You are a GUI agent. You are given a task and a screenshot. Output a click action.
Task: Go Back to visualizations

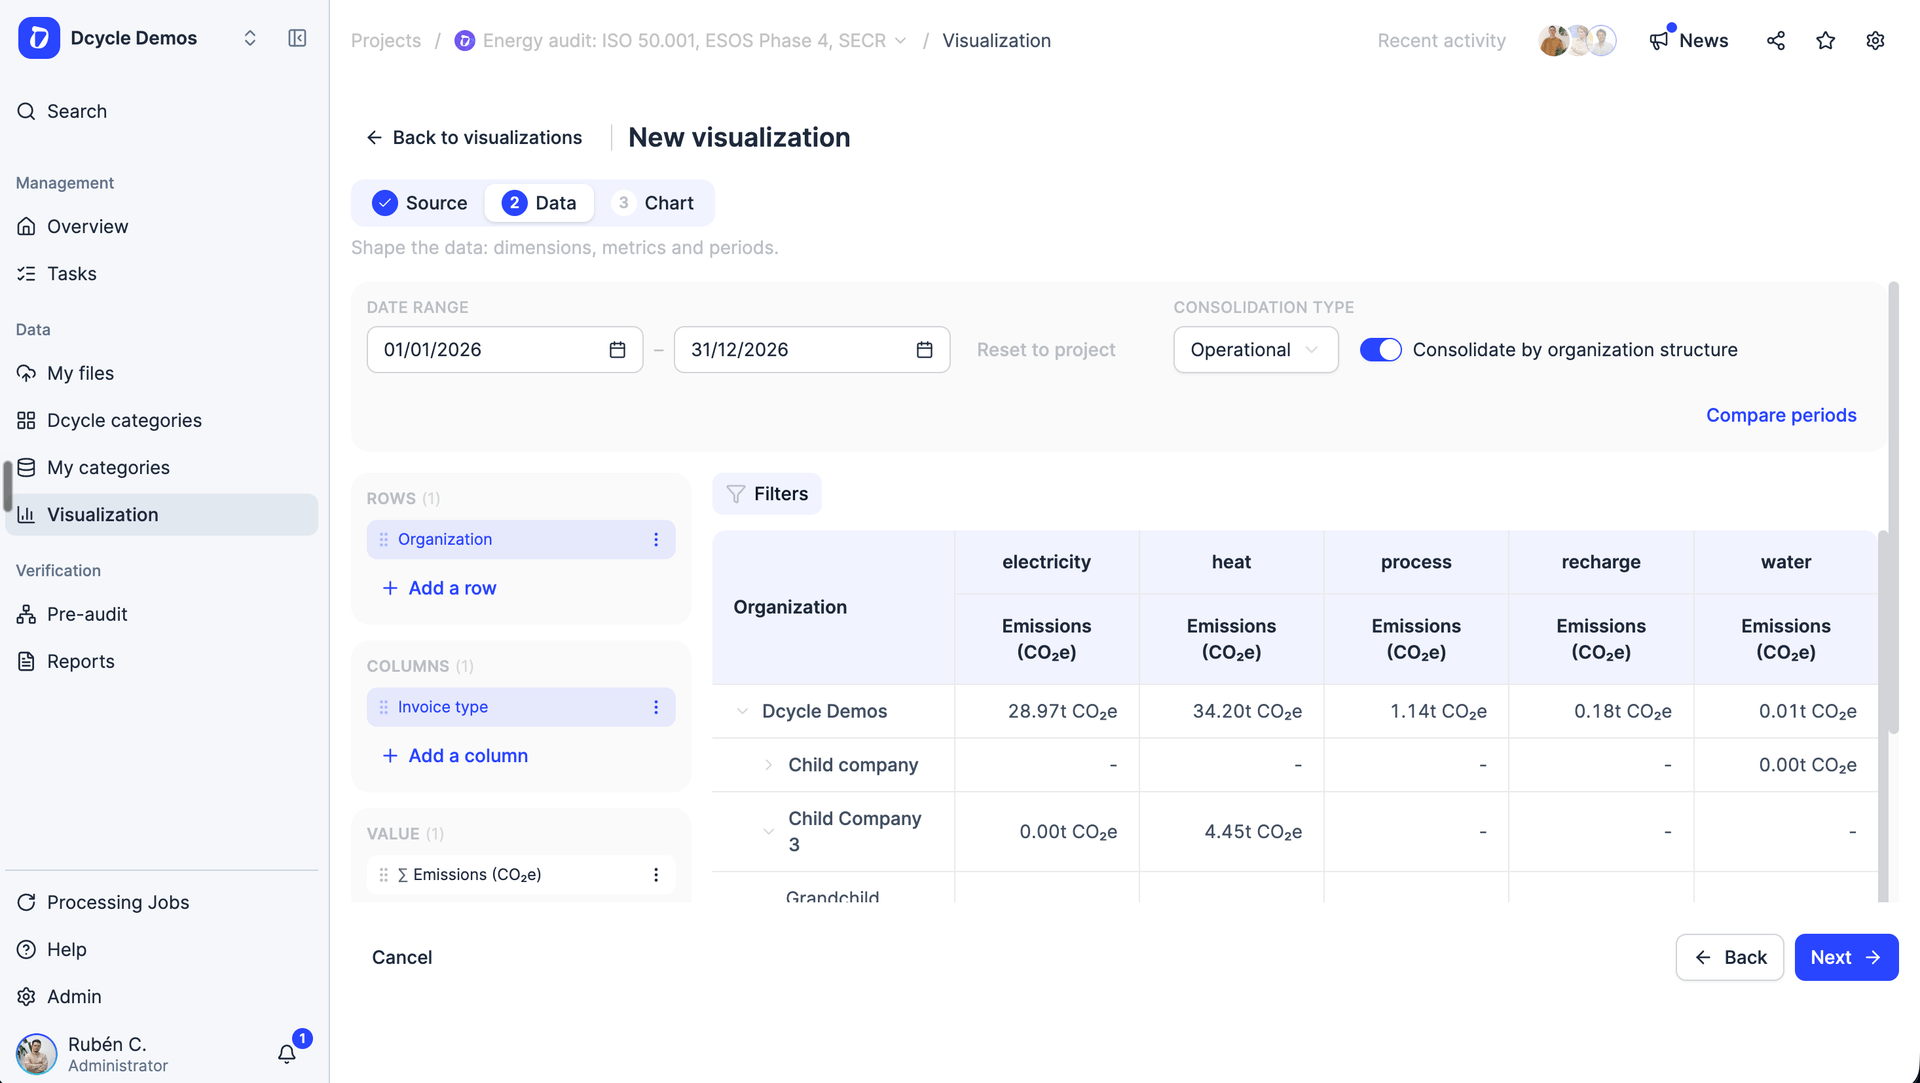[474, 137]
